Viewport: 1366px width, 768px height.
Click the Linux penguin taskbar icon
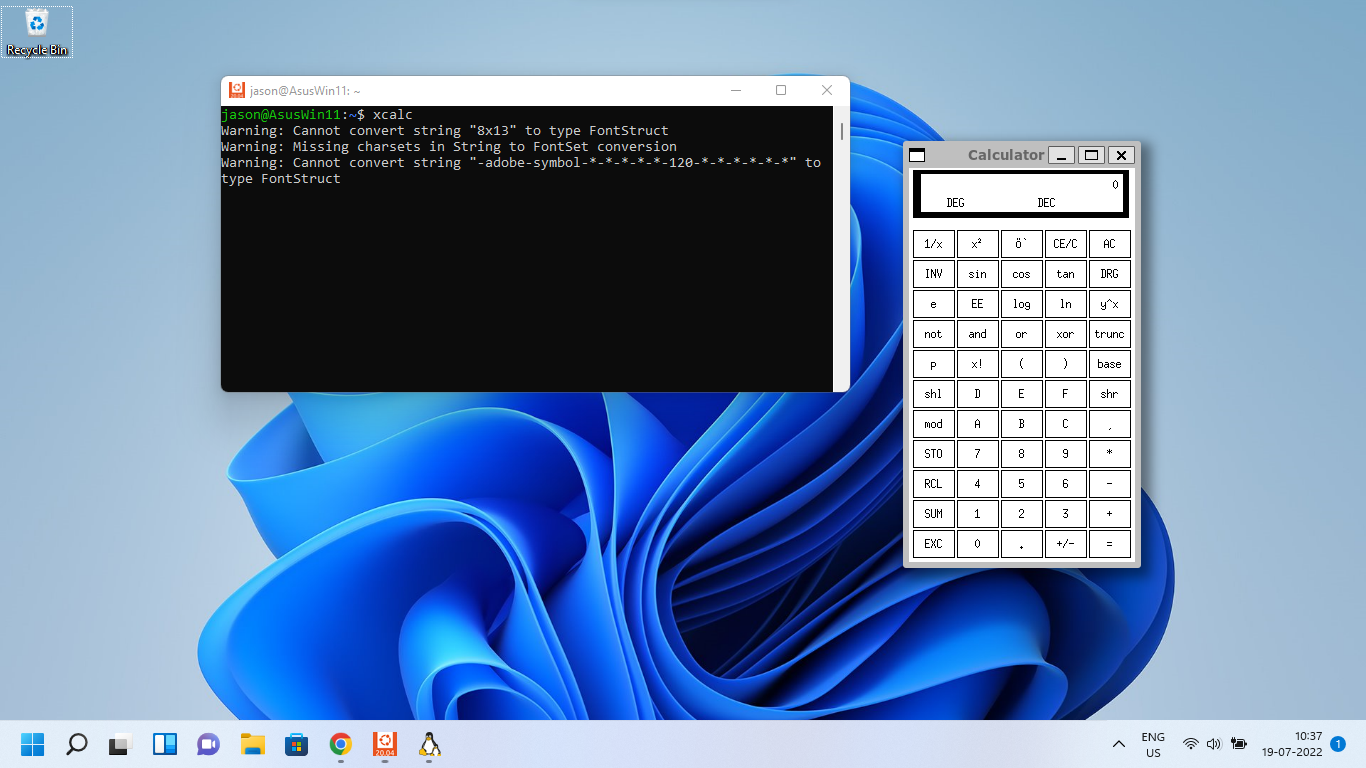point(429,744)
